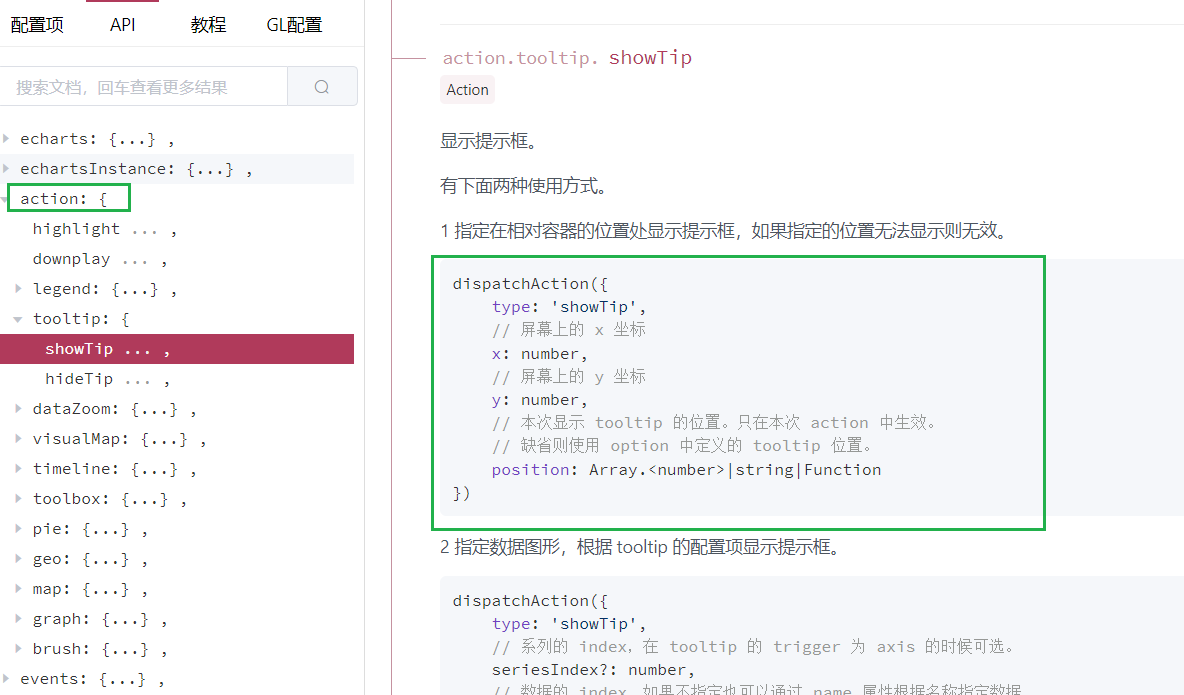Open the hideTip entry
Screen dimensions: 1184x695
tap(79, 379)
